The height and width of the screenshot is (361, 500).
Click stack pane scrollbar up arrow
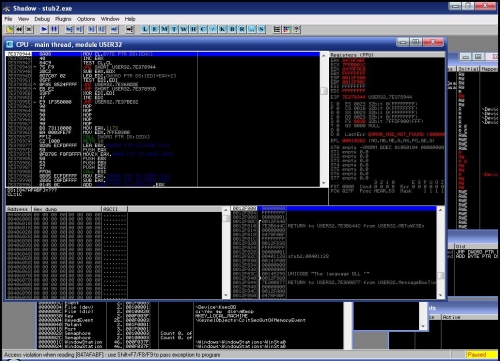(x=440, y=210)
